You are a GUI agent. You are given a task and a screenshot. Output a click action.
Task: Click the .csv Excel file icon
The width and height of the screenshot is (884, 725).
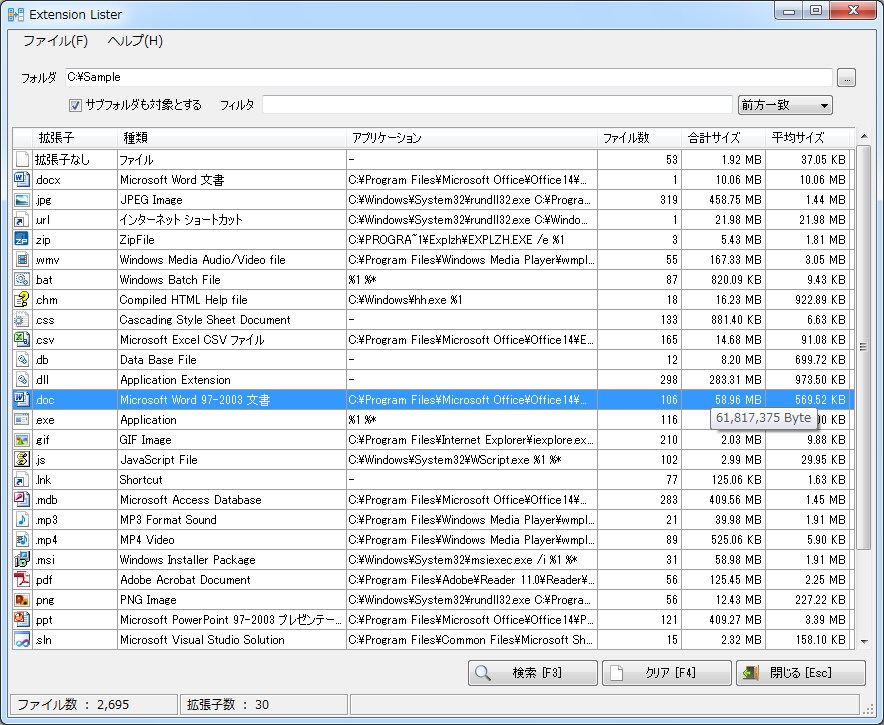[x=22, y=340]
